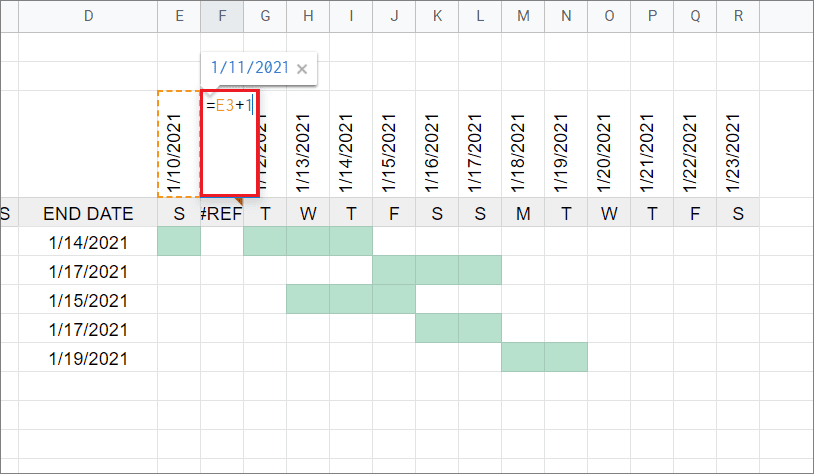Click the 1/15/2021 rotated date cell
This screenshot has height=474, width=814.
point(394,145)
